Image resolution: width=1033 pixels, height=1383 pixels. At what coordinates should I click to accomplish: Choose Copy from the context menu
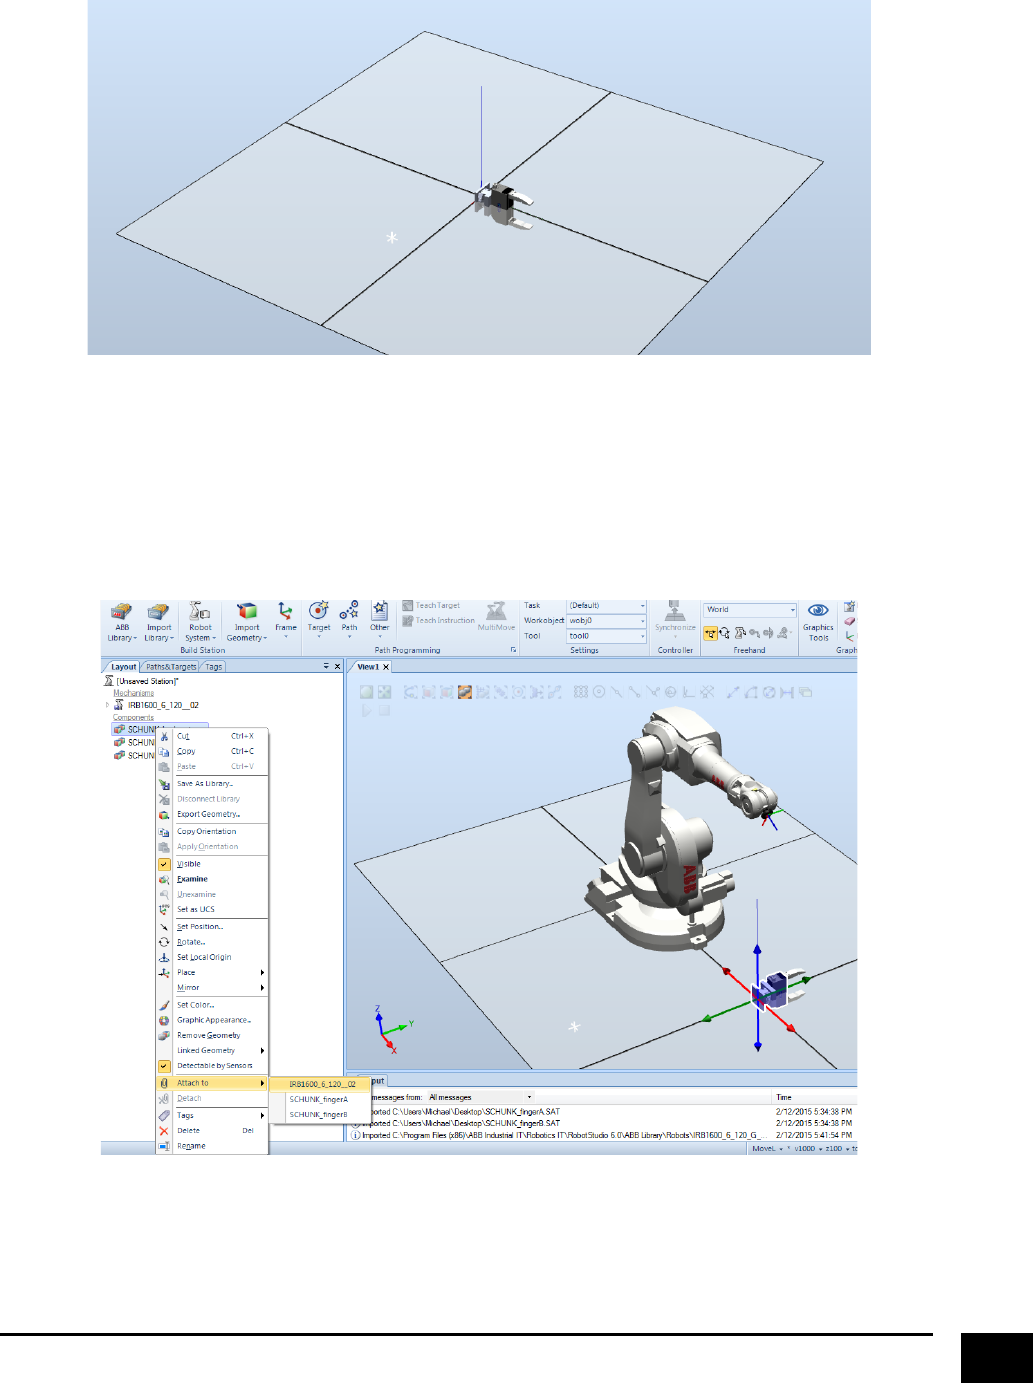pyautogui.click(x=212, y=751)
